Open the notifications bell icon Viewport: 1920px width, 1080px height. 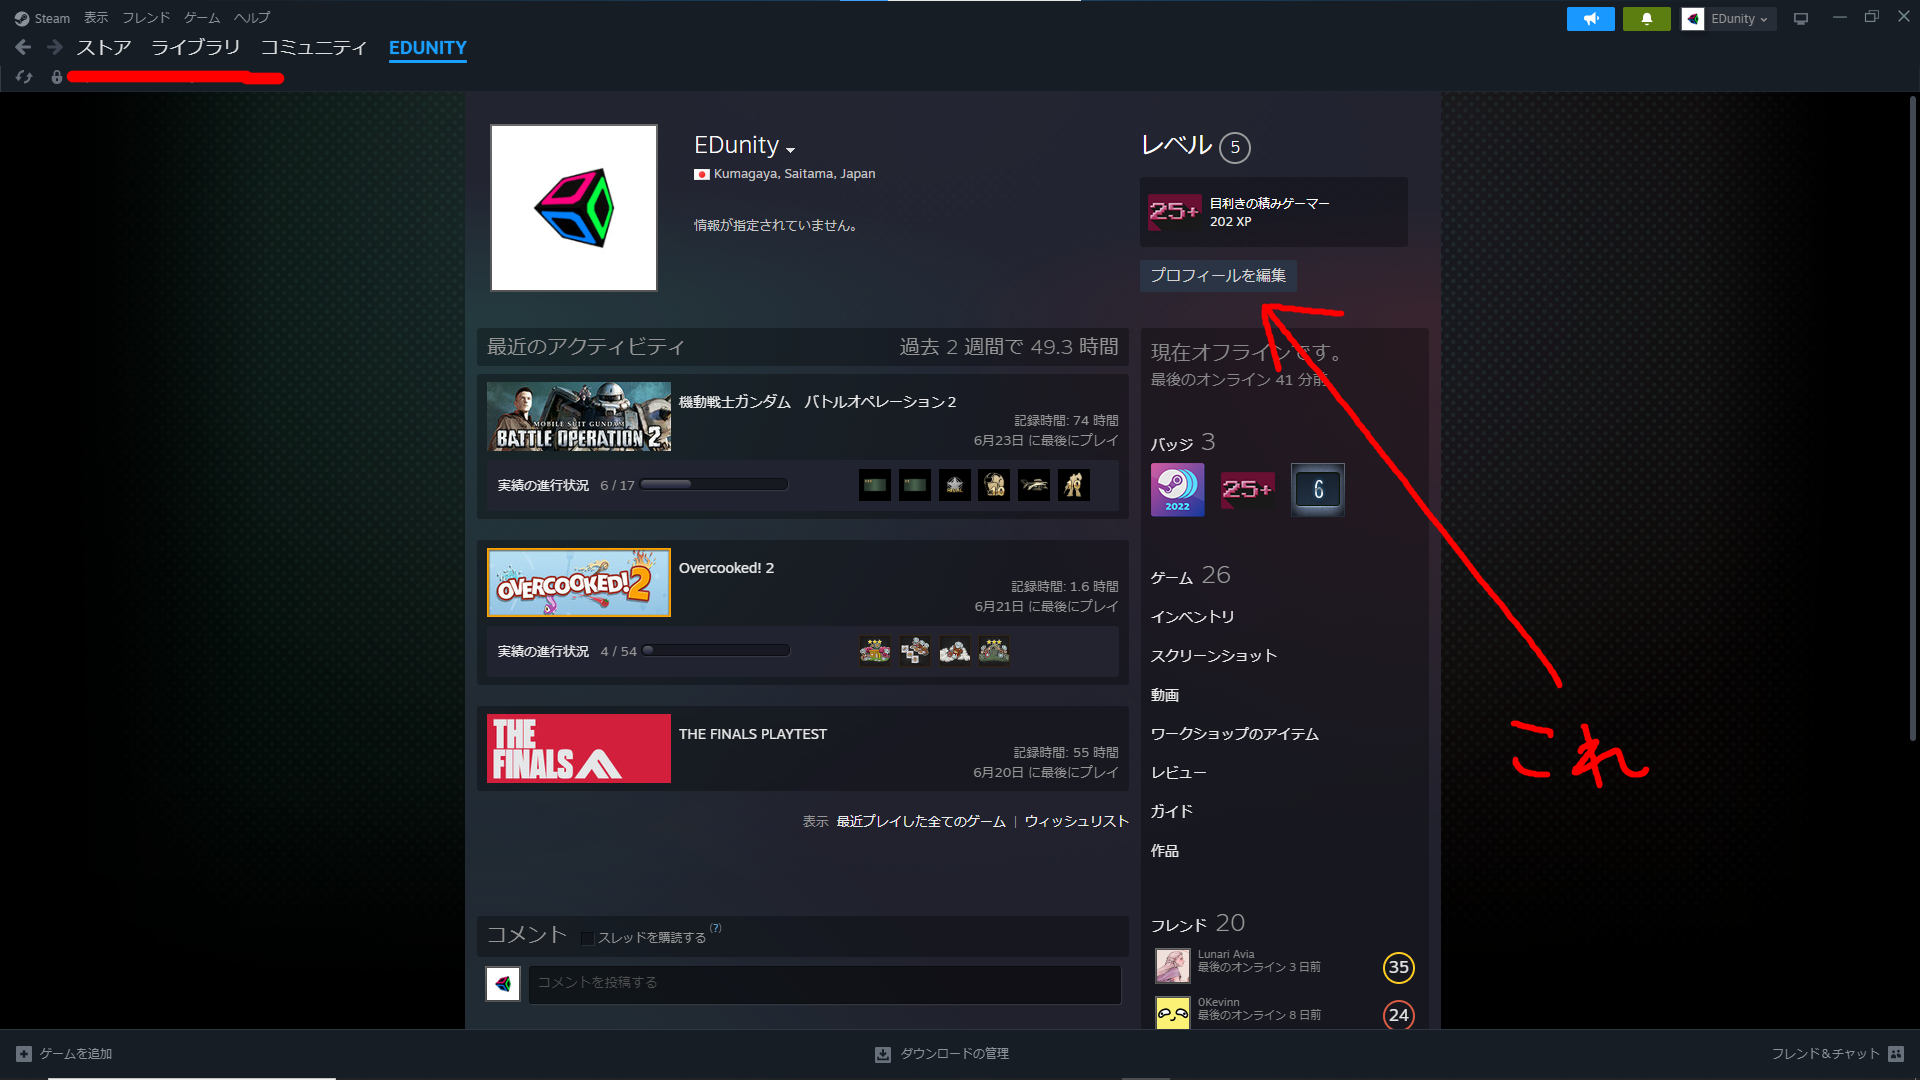[1646, 18]
